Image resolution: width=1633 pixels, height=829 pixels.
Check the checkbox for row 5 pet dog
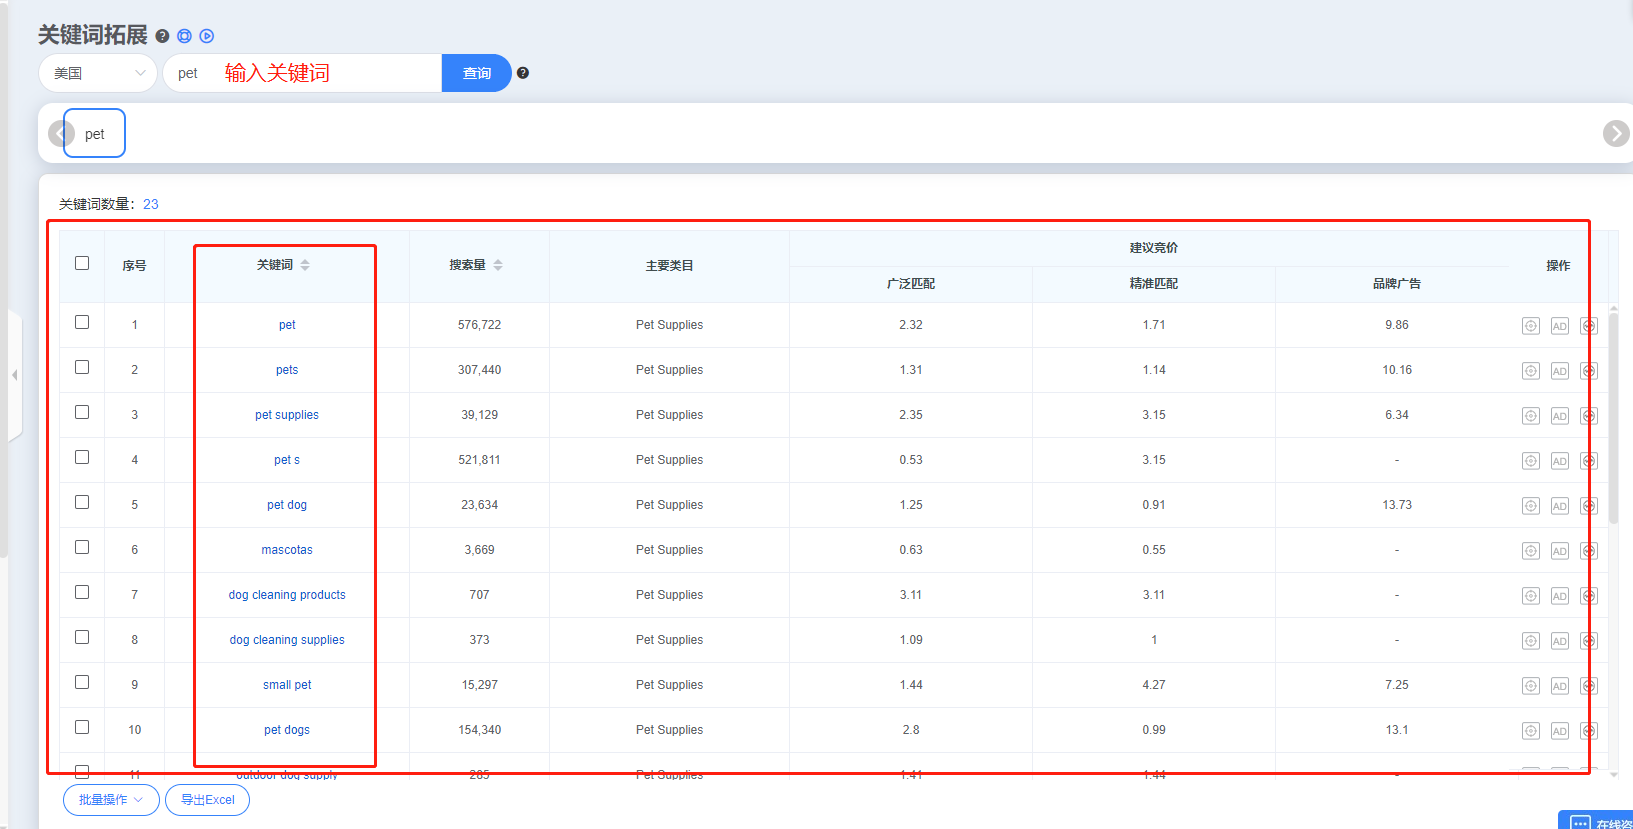[82, 502]
